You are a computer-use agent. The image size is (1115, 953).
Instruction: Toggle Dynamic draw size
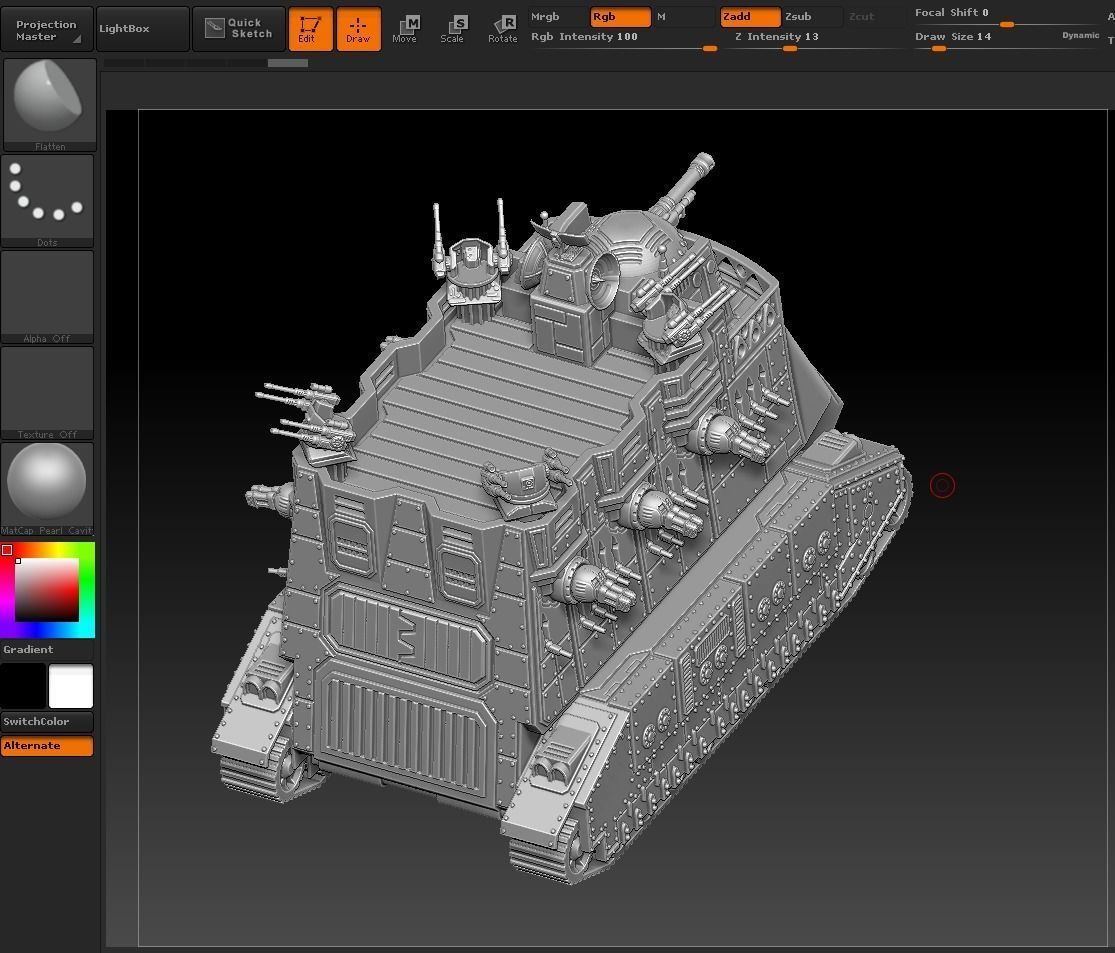click(1080, 36)
